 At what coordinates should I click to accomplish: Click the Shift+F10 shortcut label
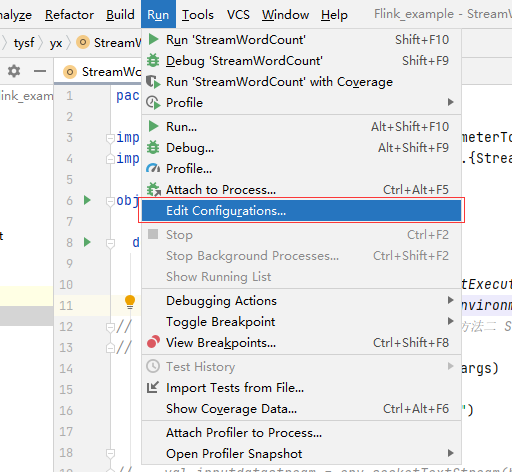[422, 40]
